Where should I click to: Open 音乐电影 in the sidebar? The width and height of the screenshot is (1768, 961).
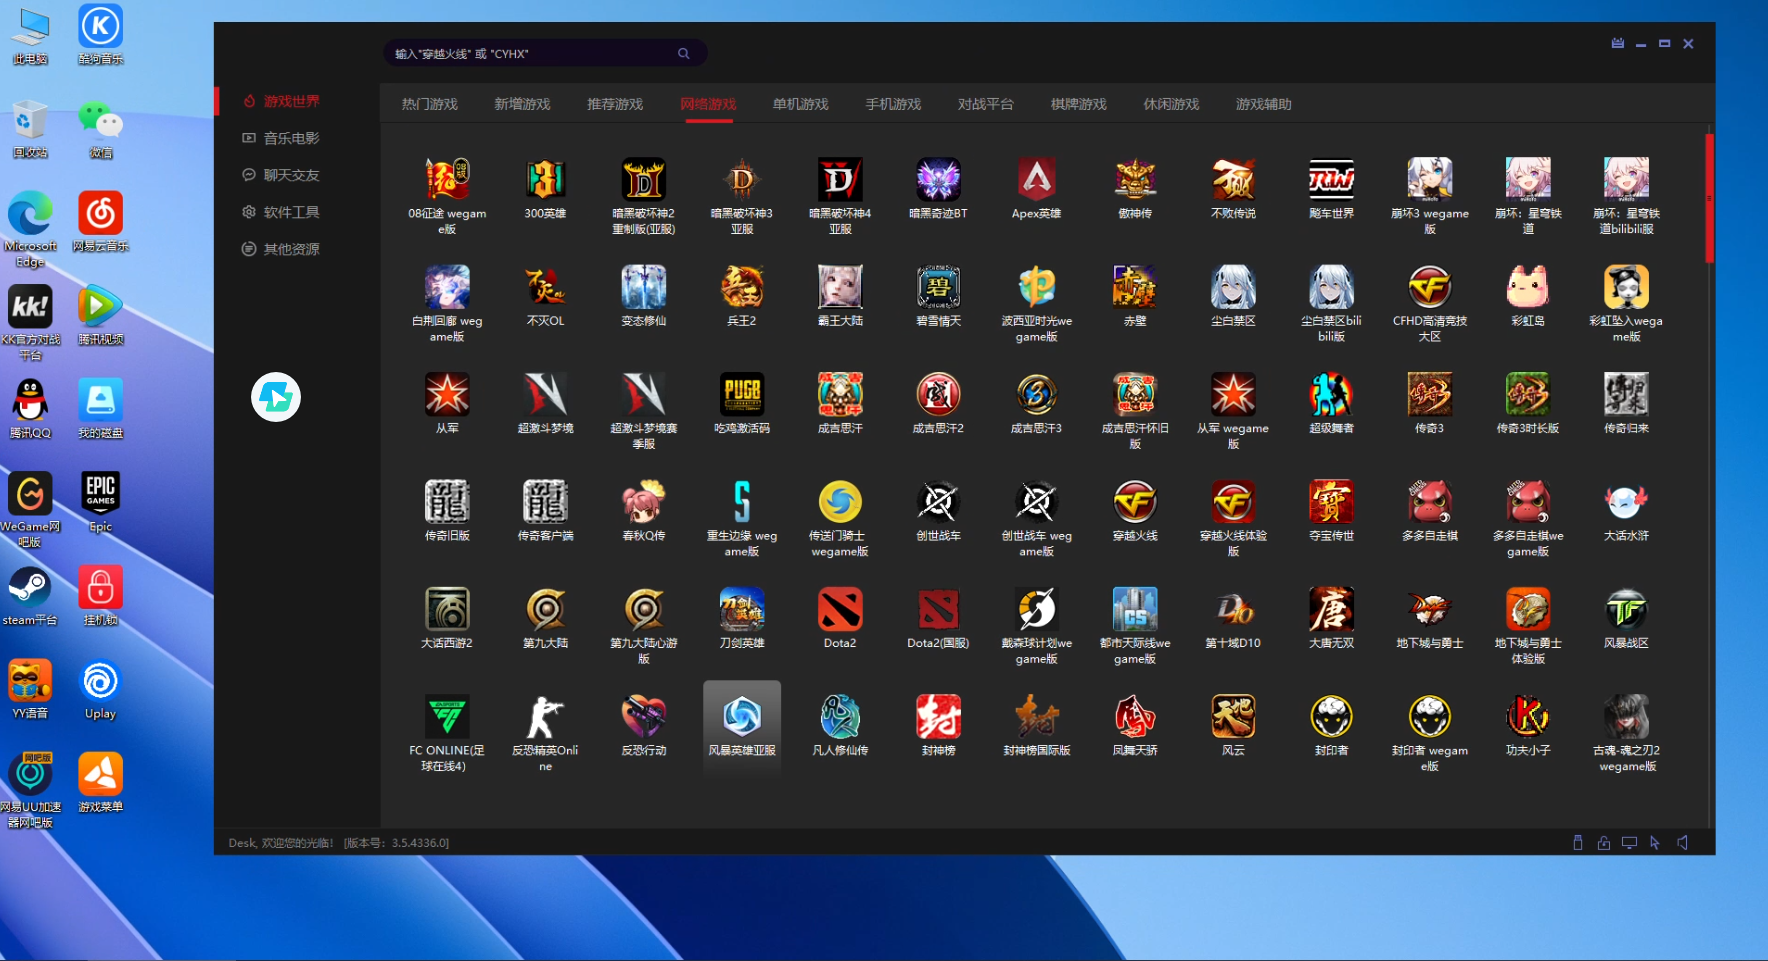tap(281, 138)
